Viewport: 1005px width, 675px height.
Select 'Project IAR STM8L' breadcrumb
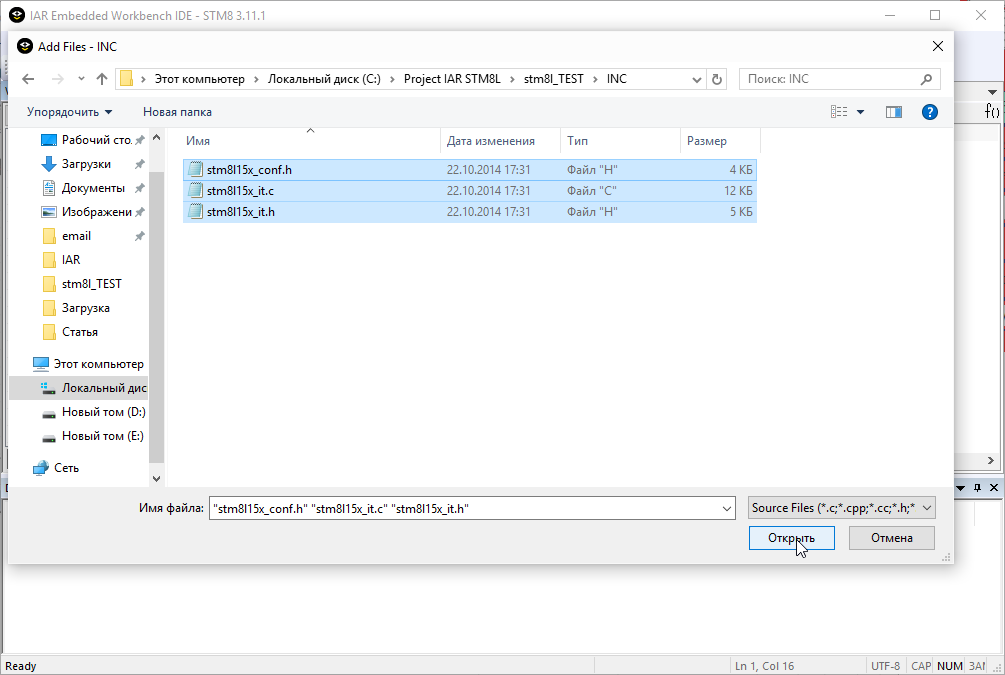452,79
